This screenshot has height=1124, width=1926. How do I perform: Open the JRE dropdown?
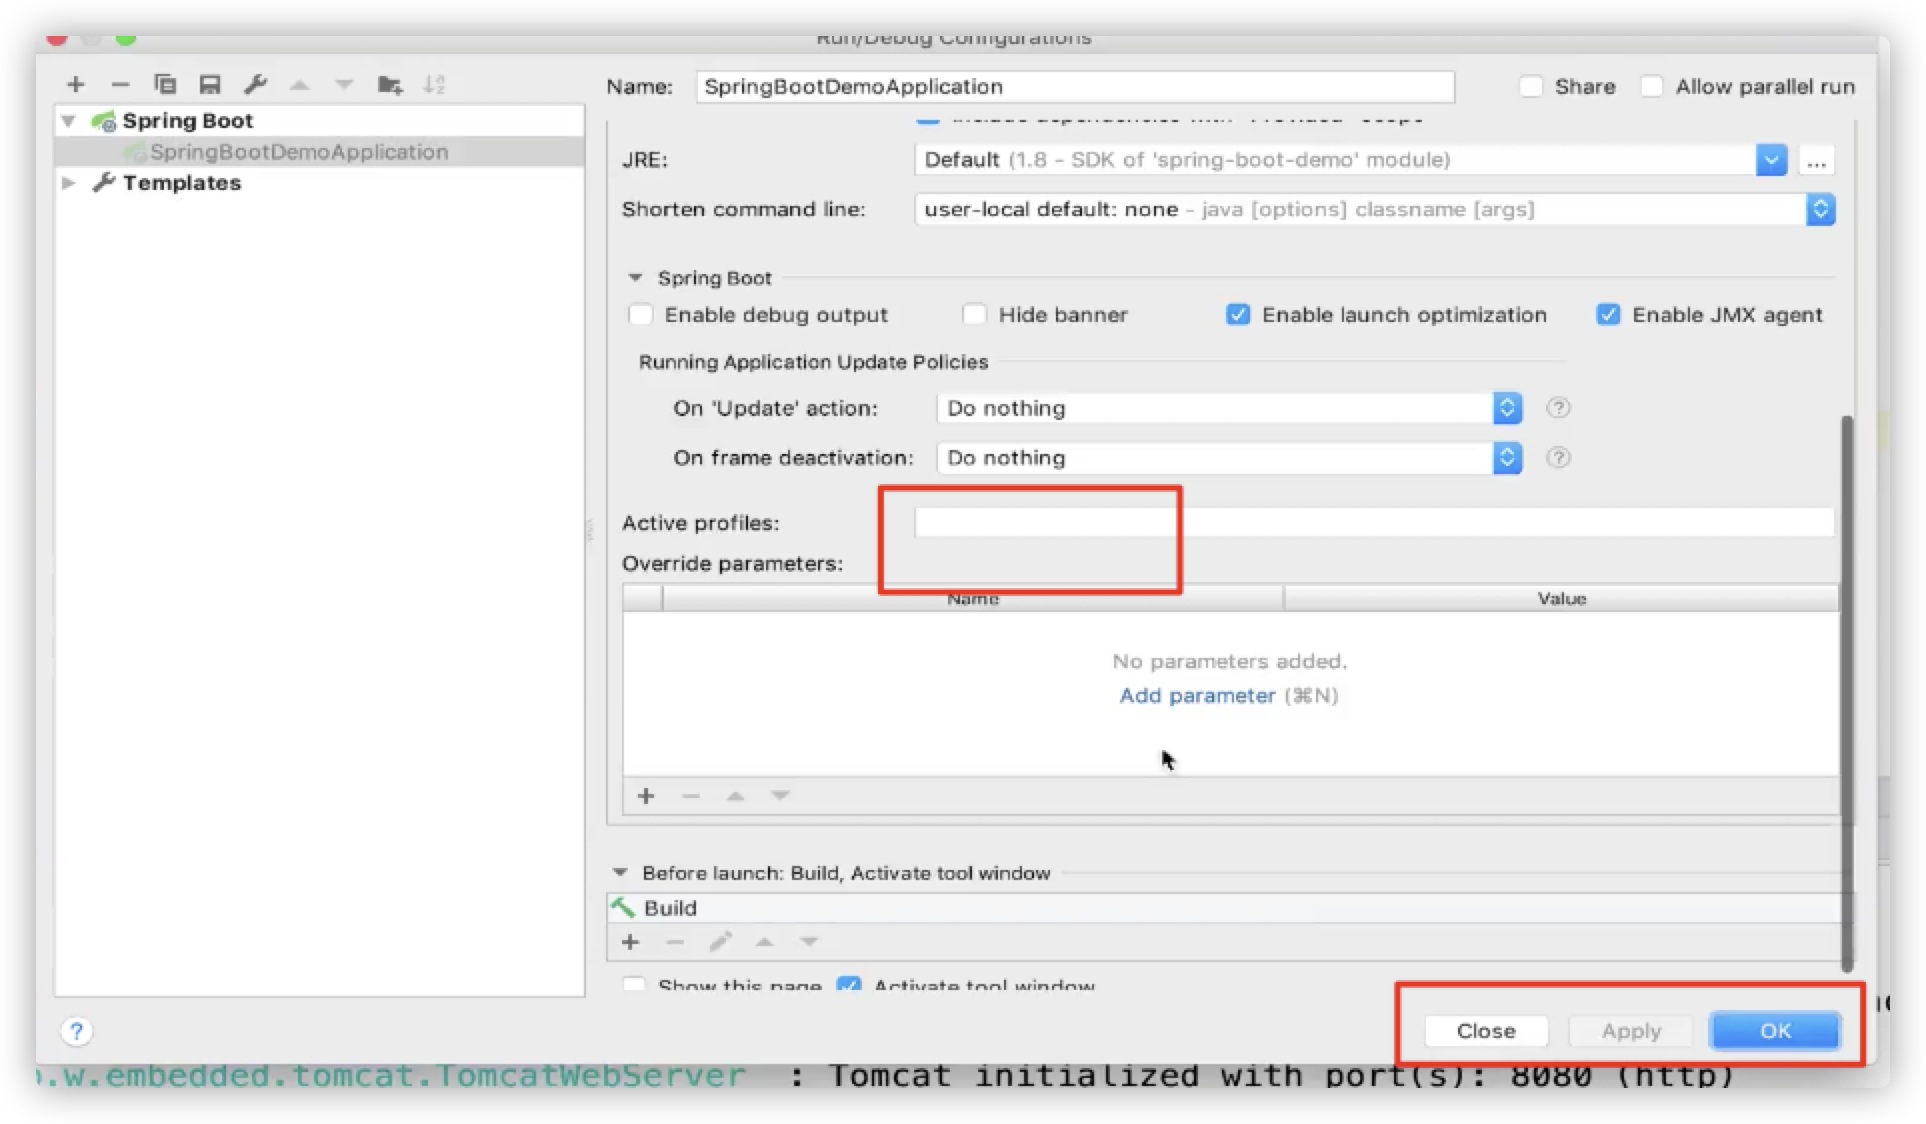[x=1770, y=160]
